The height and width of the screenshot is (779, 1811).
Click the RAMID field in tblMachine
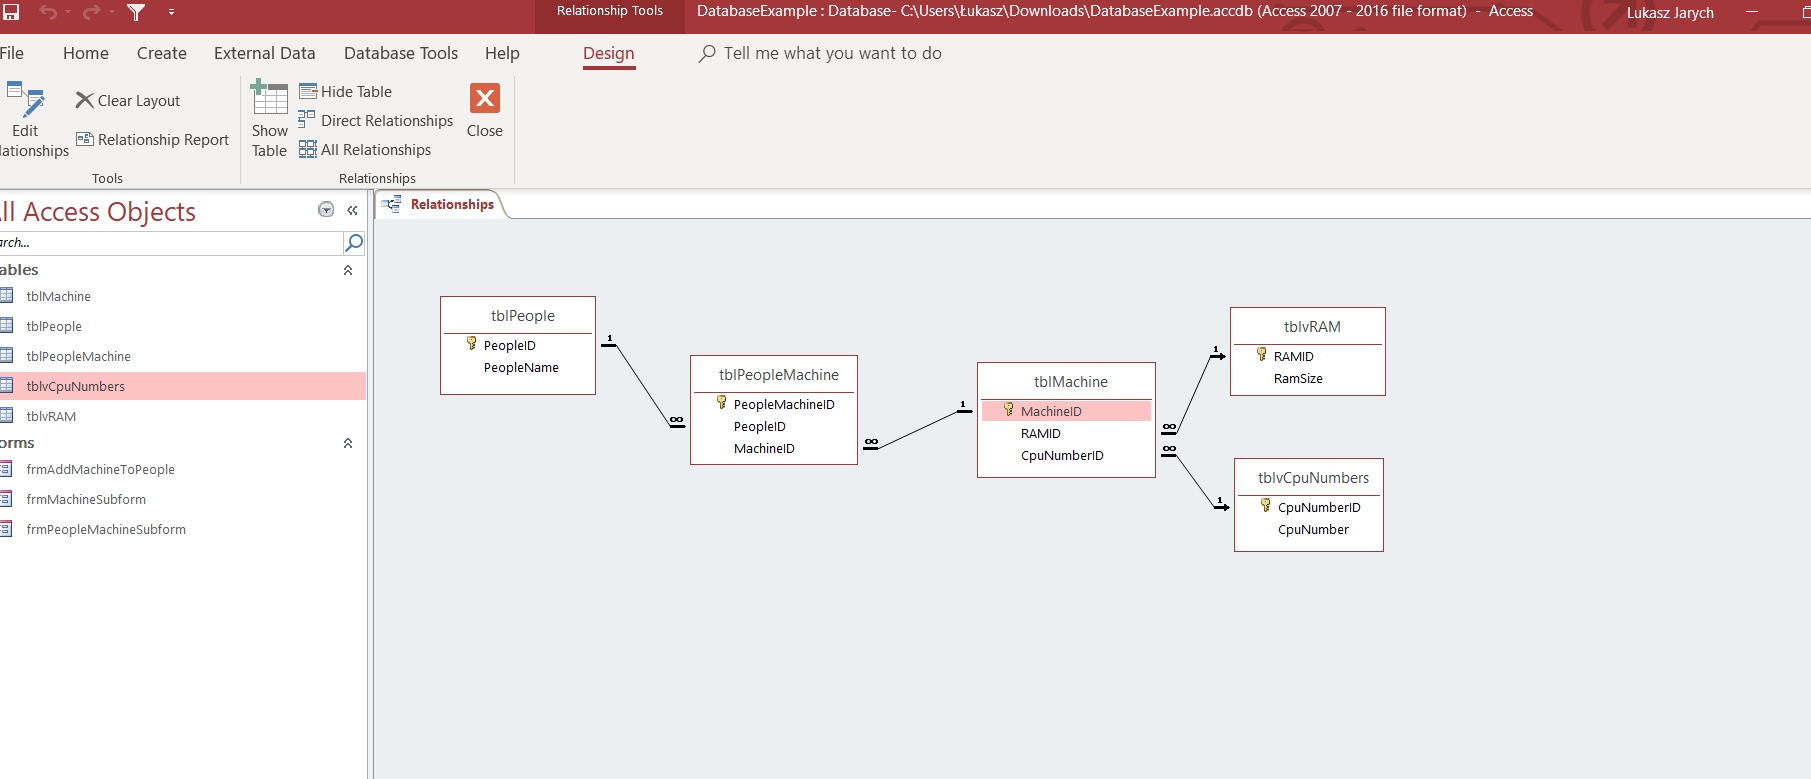[x=1041, y=433]
